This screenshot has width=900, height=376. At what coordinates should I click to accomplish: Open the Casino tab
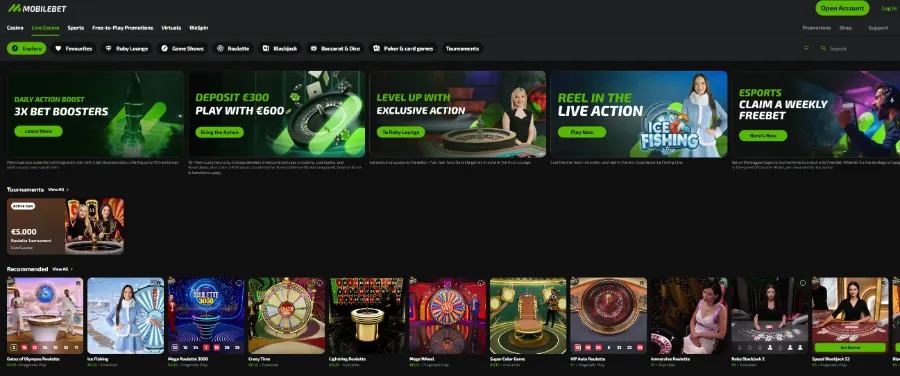15,28
